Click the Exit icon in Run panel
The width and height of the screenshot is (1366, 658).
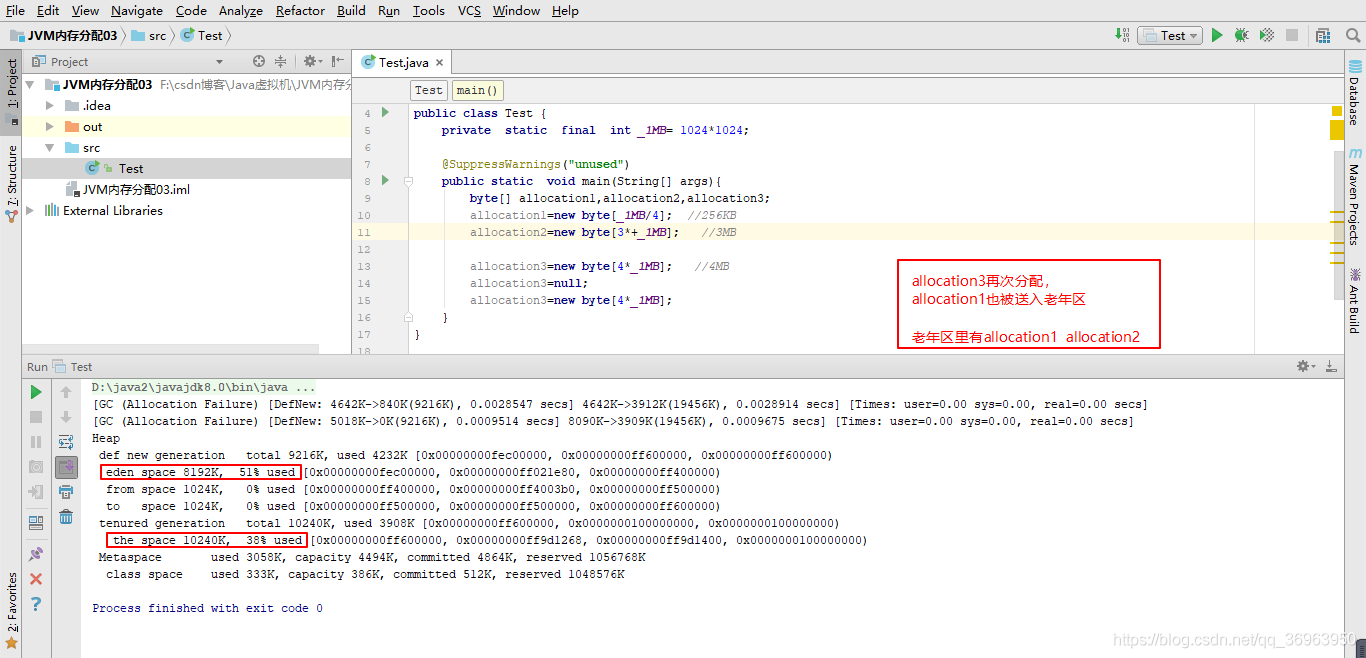(36, 492)
